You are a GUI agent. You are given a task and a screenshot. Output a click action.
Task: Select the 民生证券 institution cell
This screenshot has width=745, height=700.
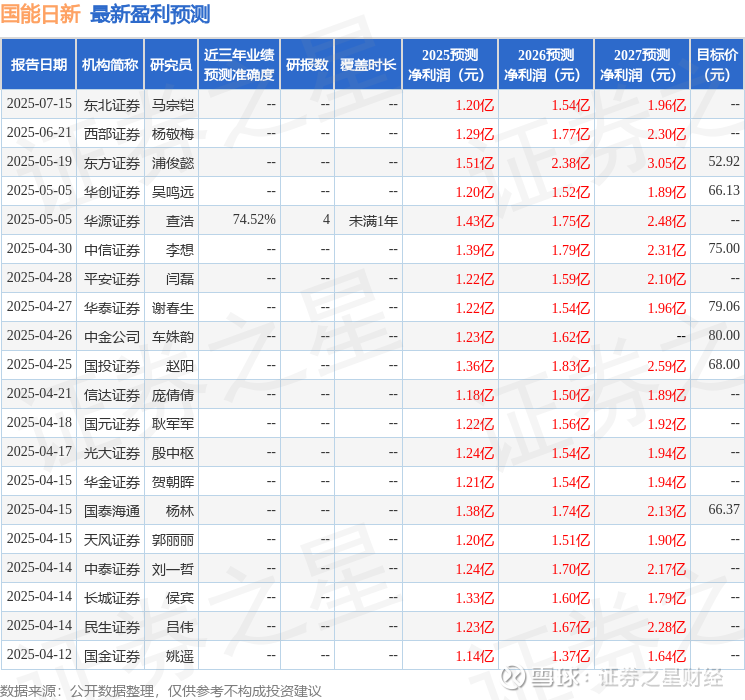coord(112,627)
